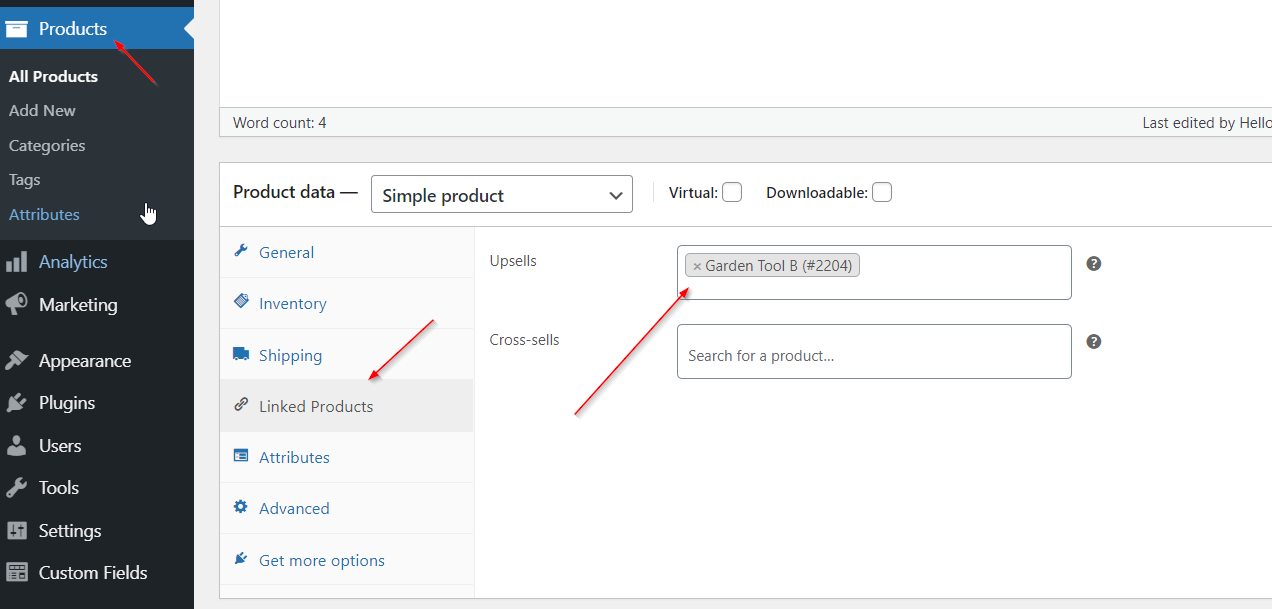Select the Advanced product data tab
The image size is (1272, 609).
pos(293,509)
